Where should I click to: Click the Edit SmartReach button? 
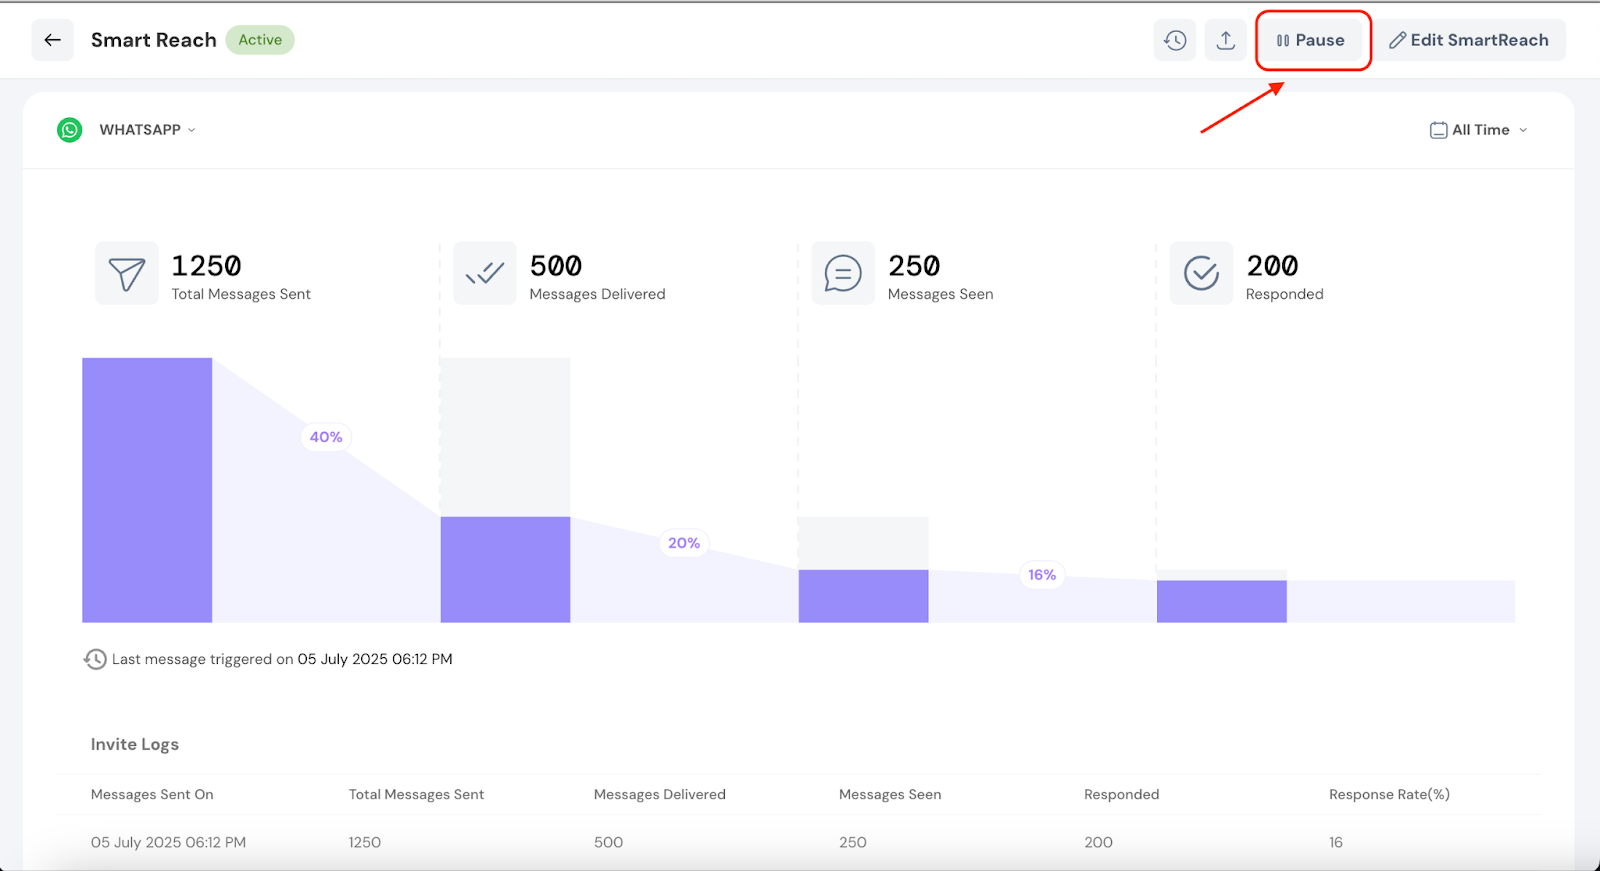tap(1468, 40)
